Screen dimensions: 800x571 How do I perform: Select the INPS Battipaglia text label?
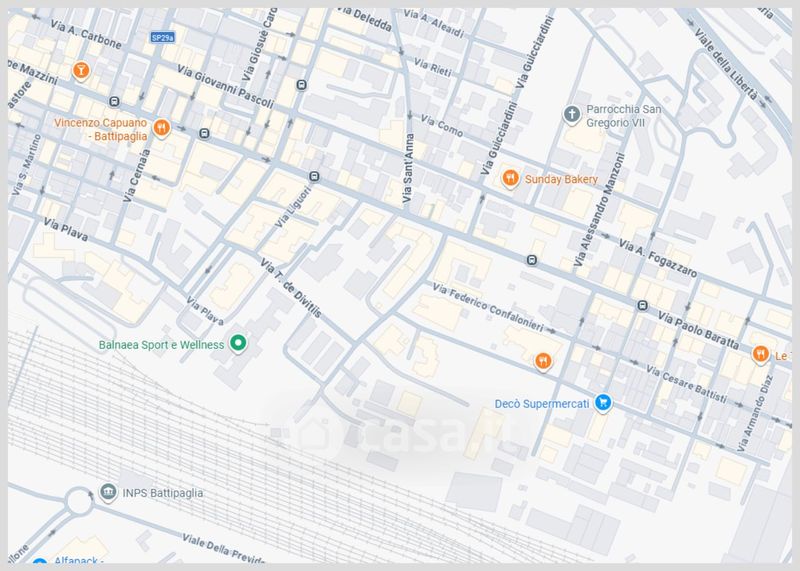coord(164,494)
